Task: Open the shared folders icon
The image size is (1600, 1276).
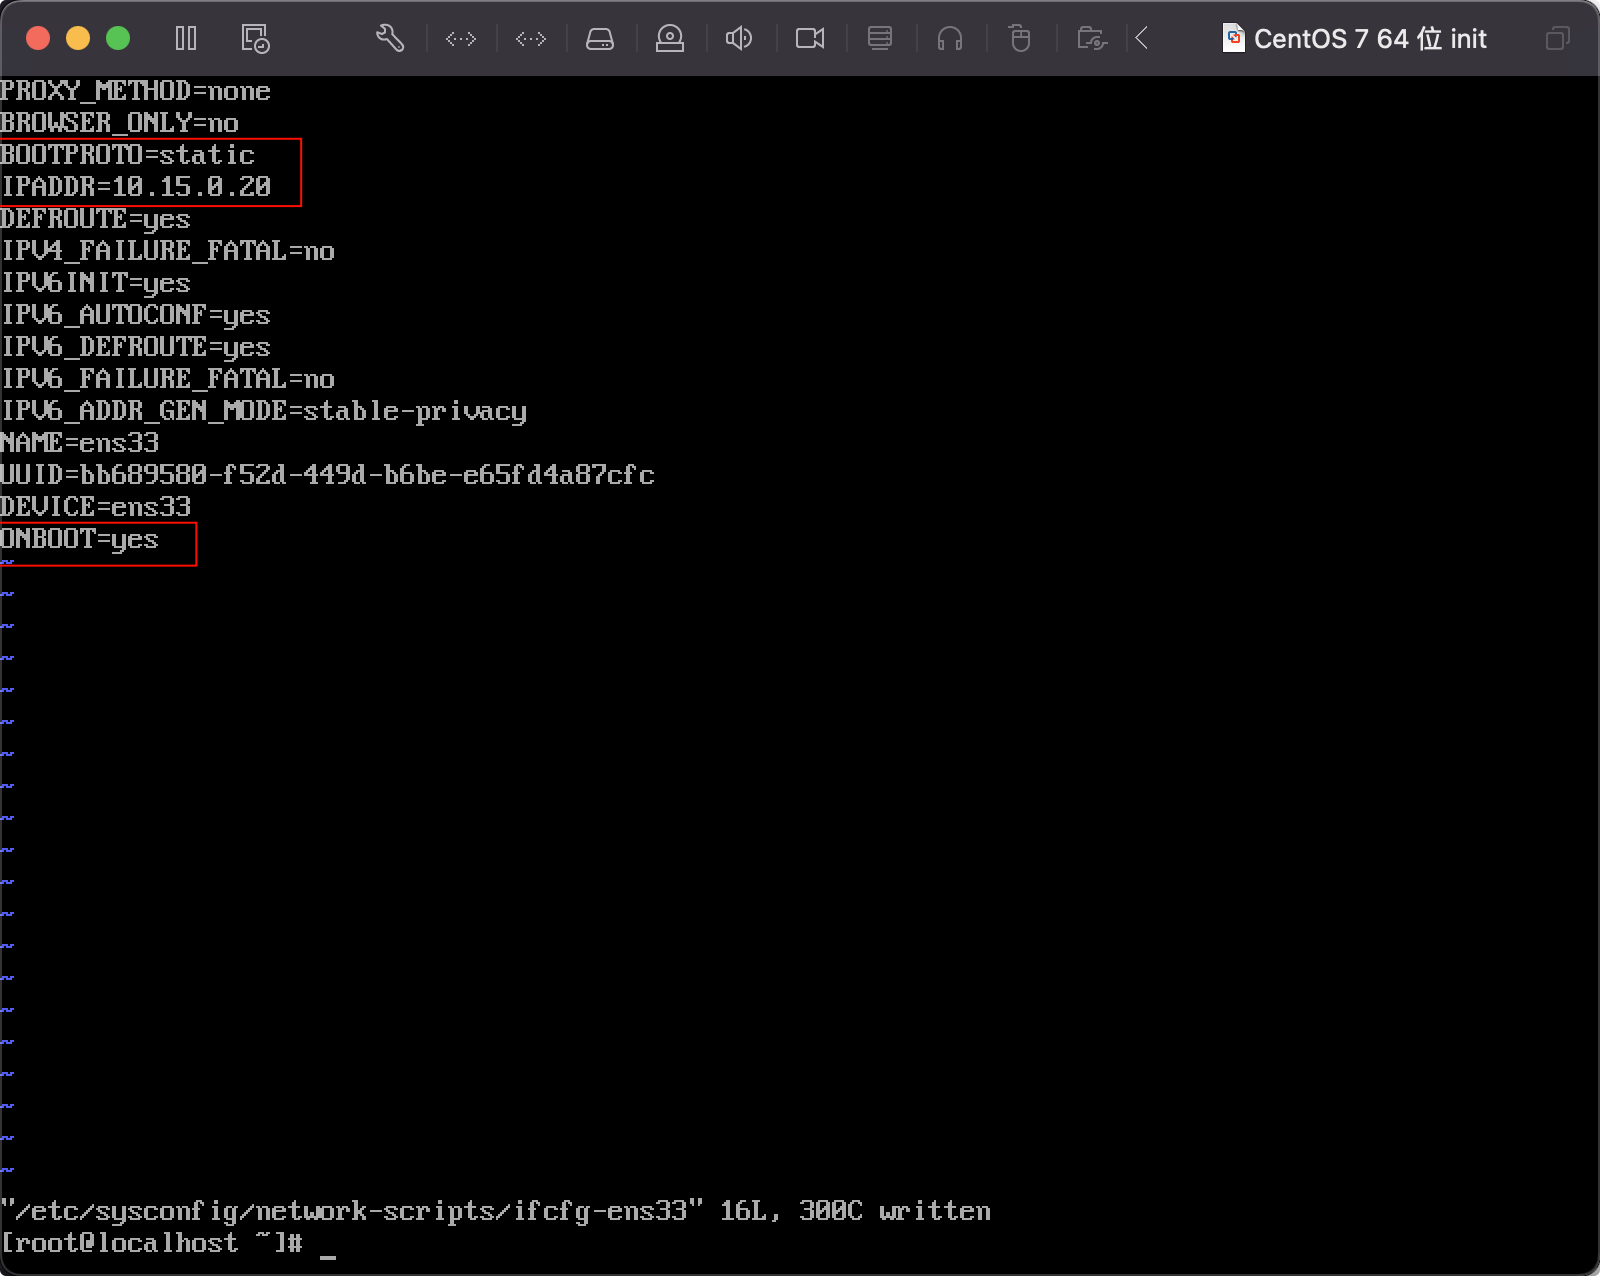Action: [x=1091, y=39]
